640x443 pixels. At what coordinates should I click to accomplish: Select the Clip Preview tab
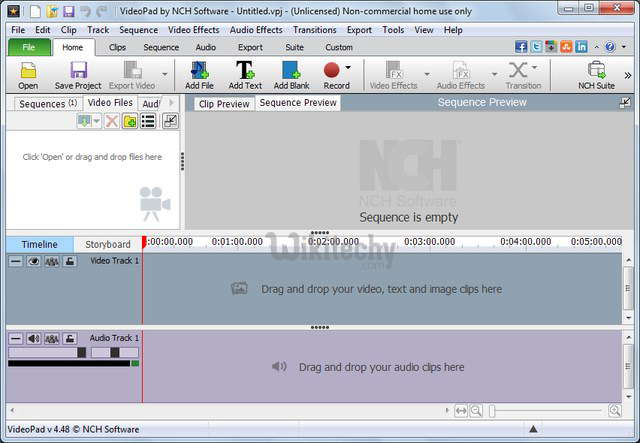223,104
